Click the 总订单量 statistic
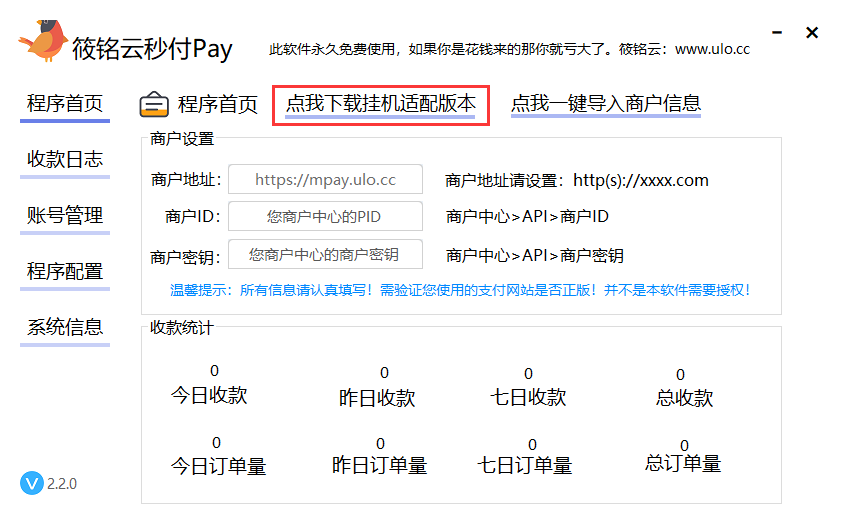Viewport: 848px width, 510px height. (683, 456)
